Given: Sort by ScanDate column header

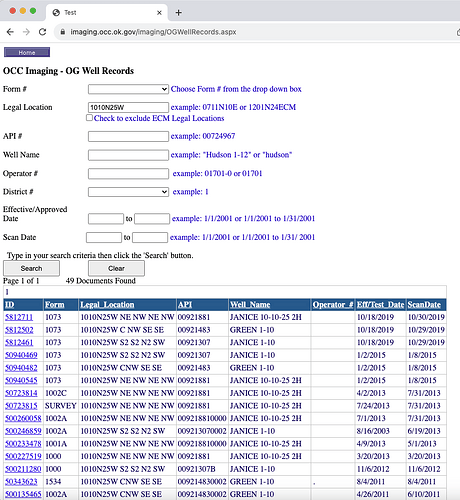Looking at the screenshot, I should (x=424, y=305).
